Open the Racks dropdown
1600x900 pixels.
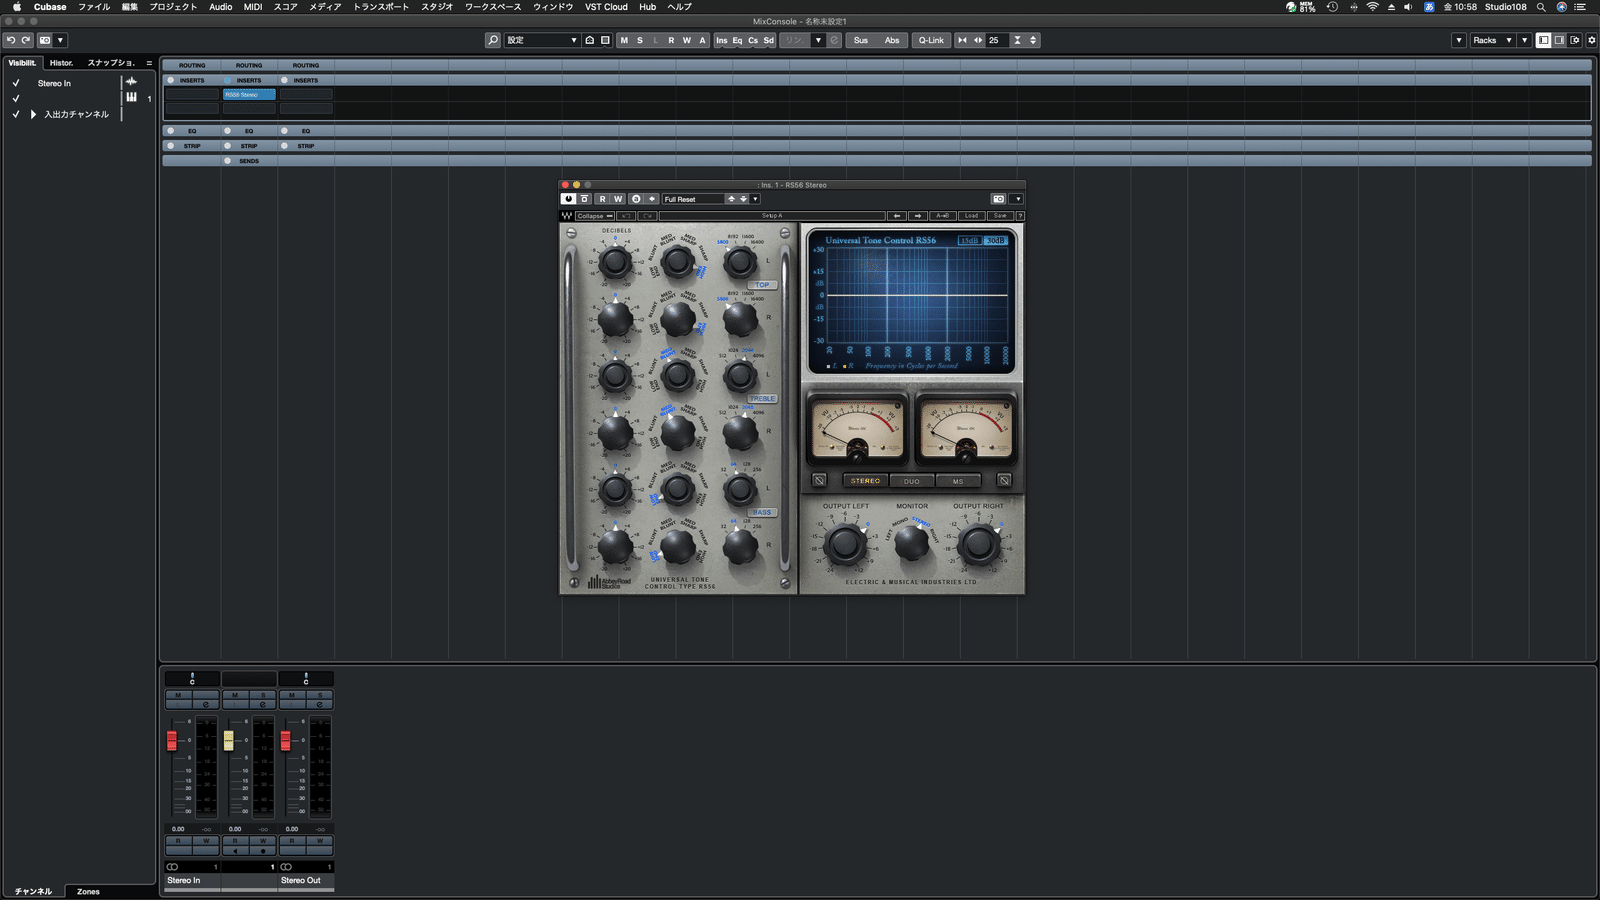pos(1492,40)
